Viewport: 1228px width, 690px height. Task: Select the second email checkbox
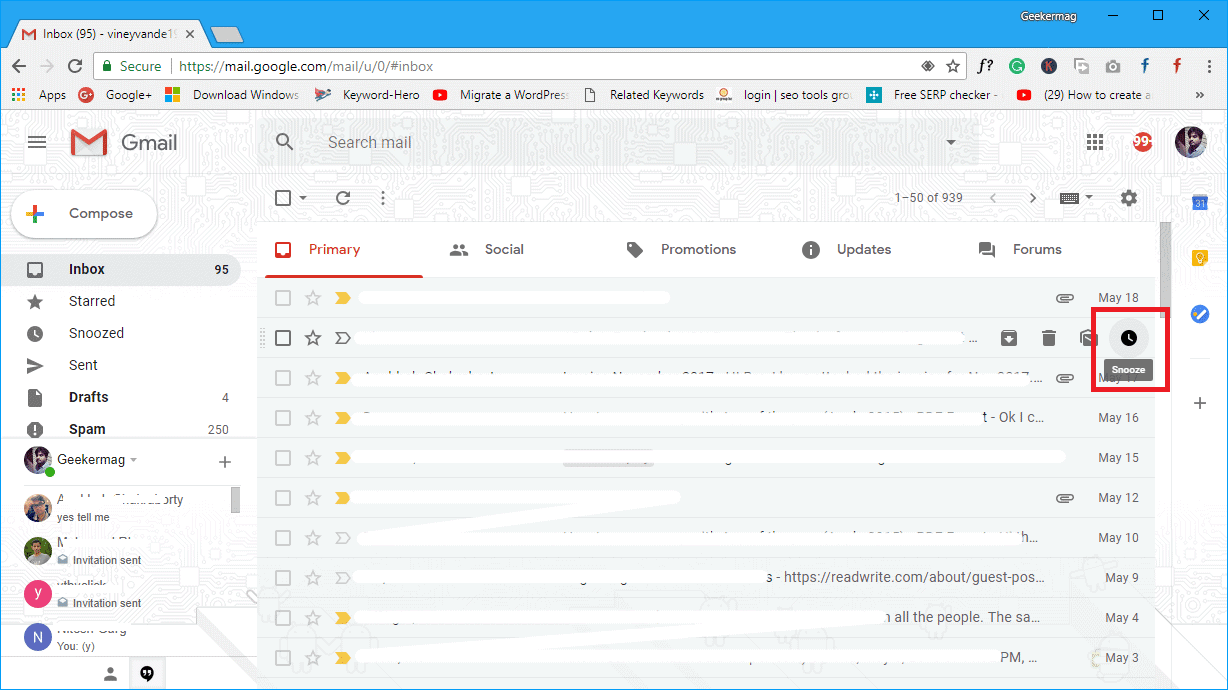tap(283, 338)
